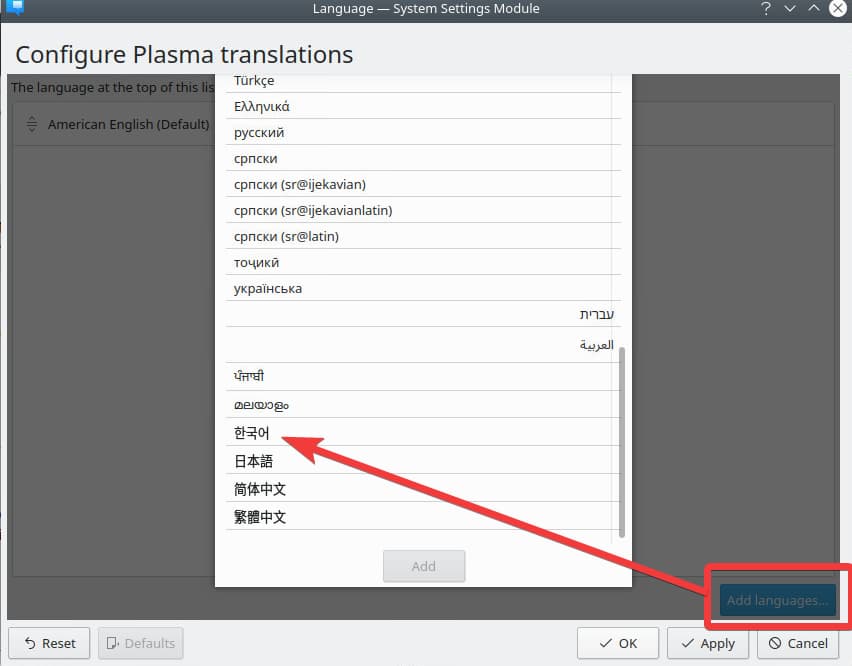Click the Add button in language popup
Screen dimensions: 852x666
pos(424,566)
